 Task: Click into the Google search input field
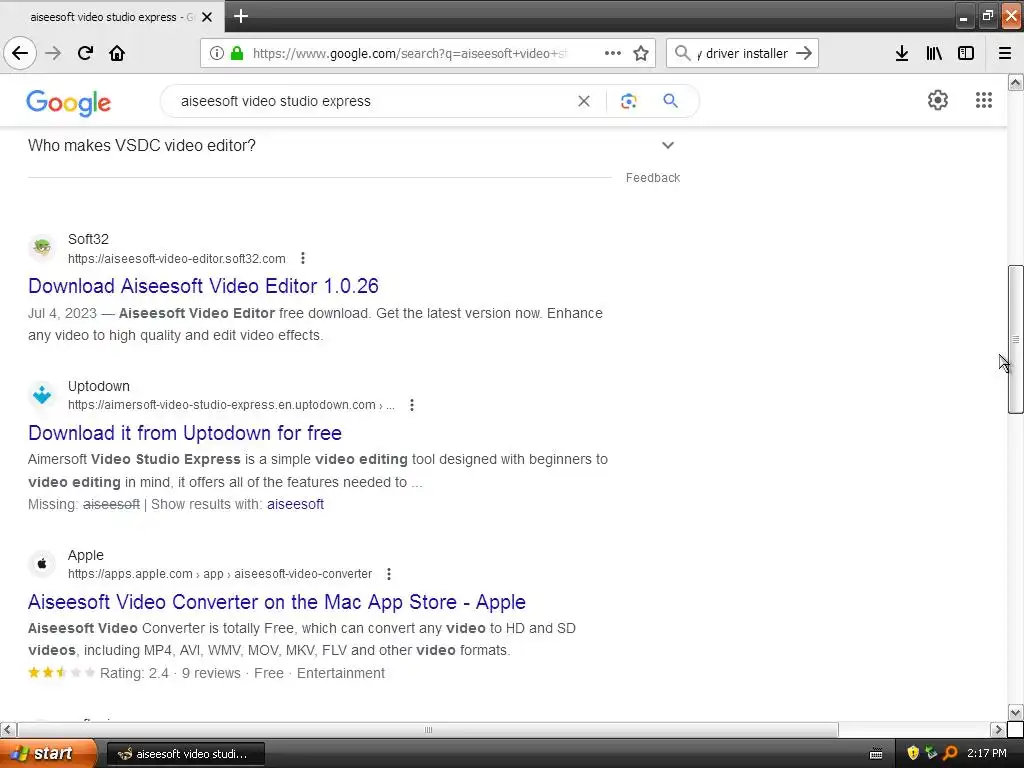tap(372, 101)
